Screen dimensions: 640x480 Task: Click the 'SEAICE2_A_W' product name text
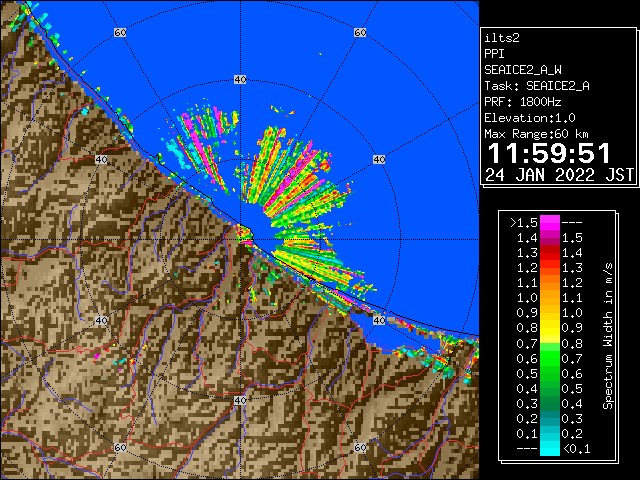pyautogui.click(x=523, y=70)
